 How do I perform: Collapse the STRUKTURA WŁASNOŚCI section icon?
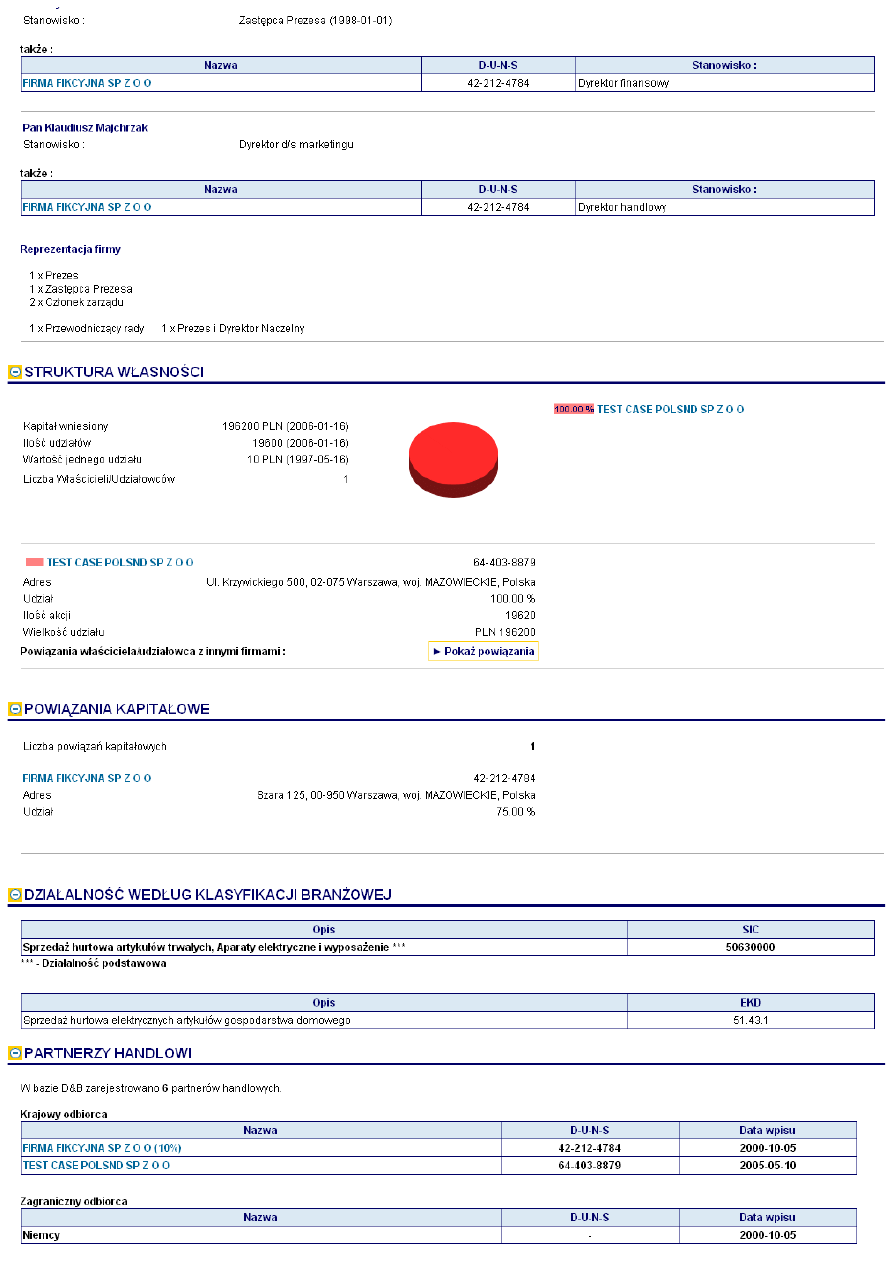click(15, 372)
